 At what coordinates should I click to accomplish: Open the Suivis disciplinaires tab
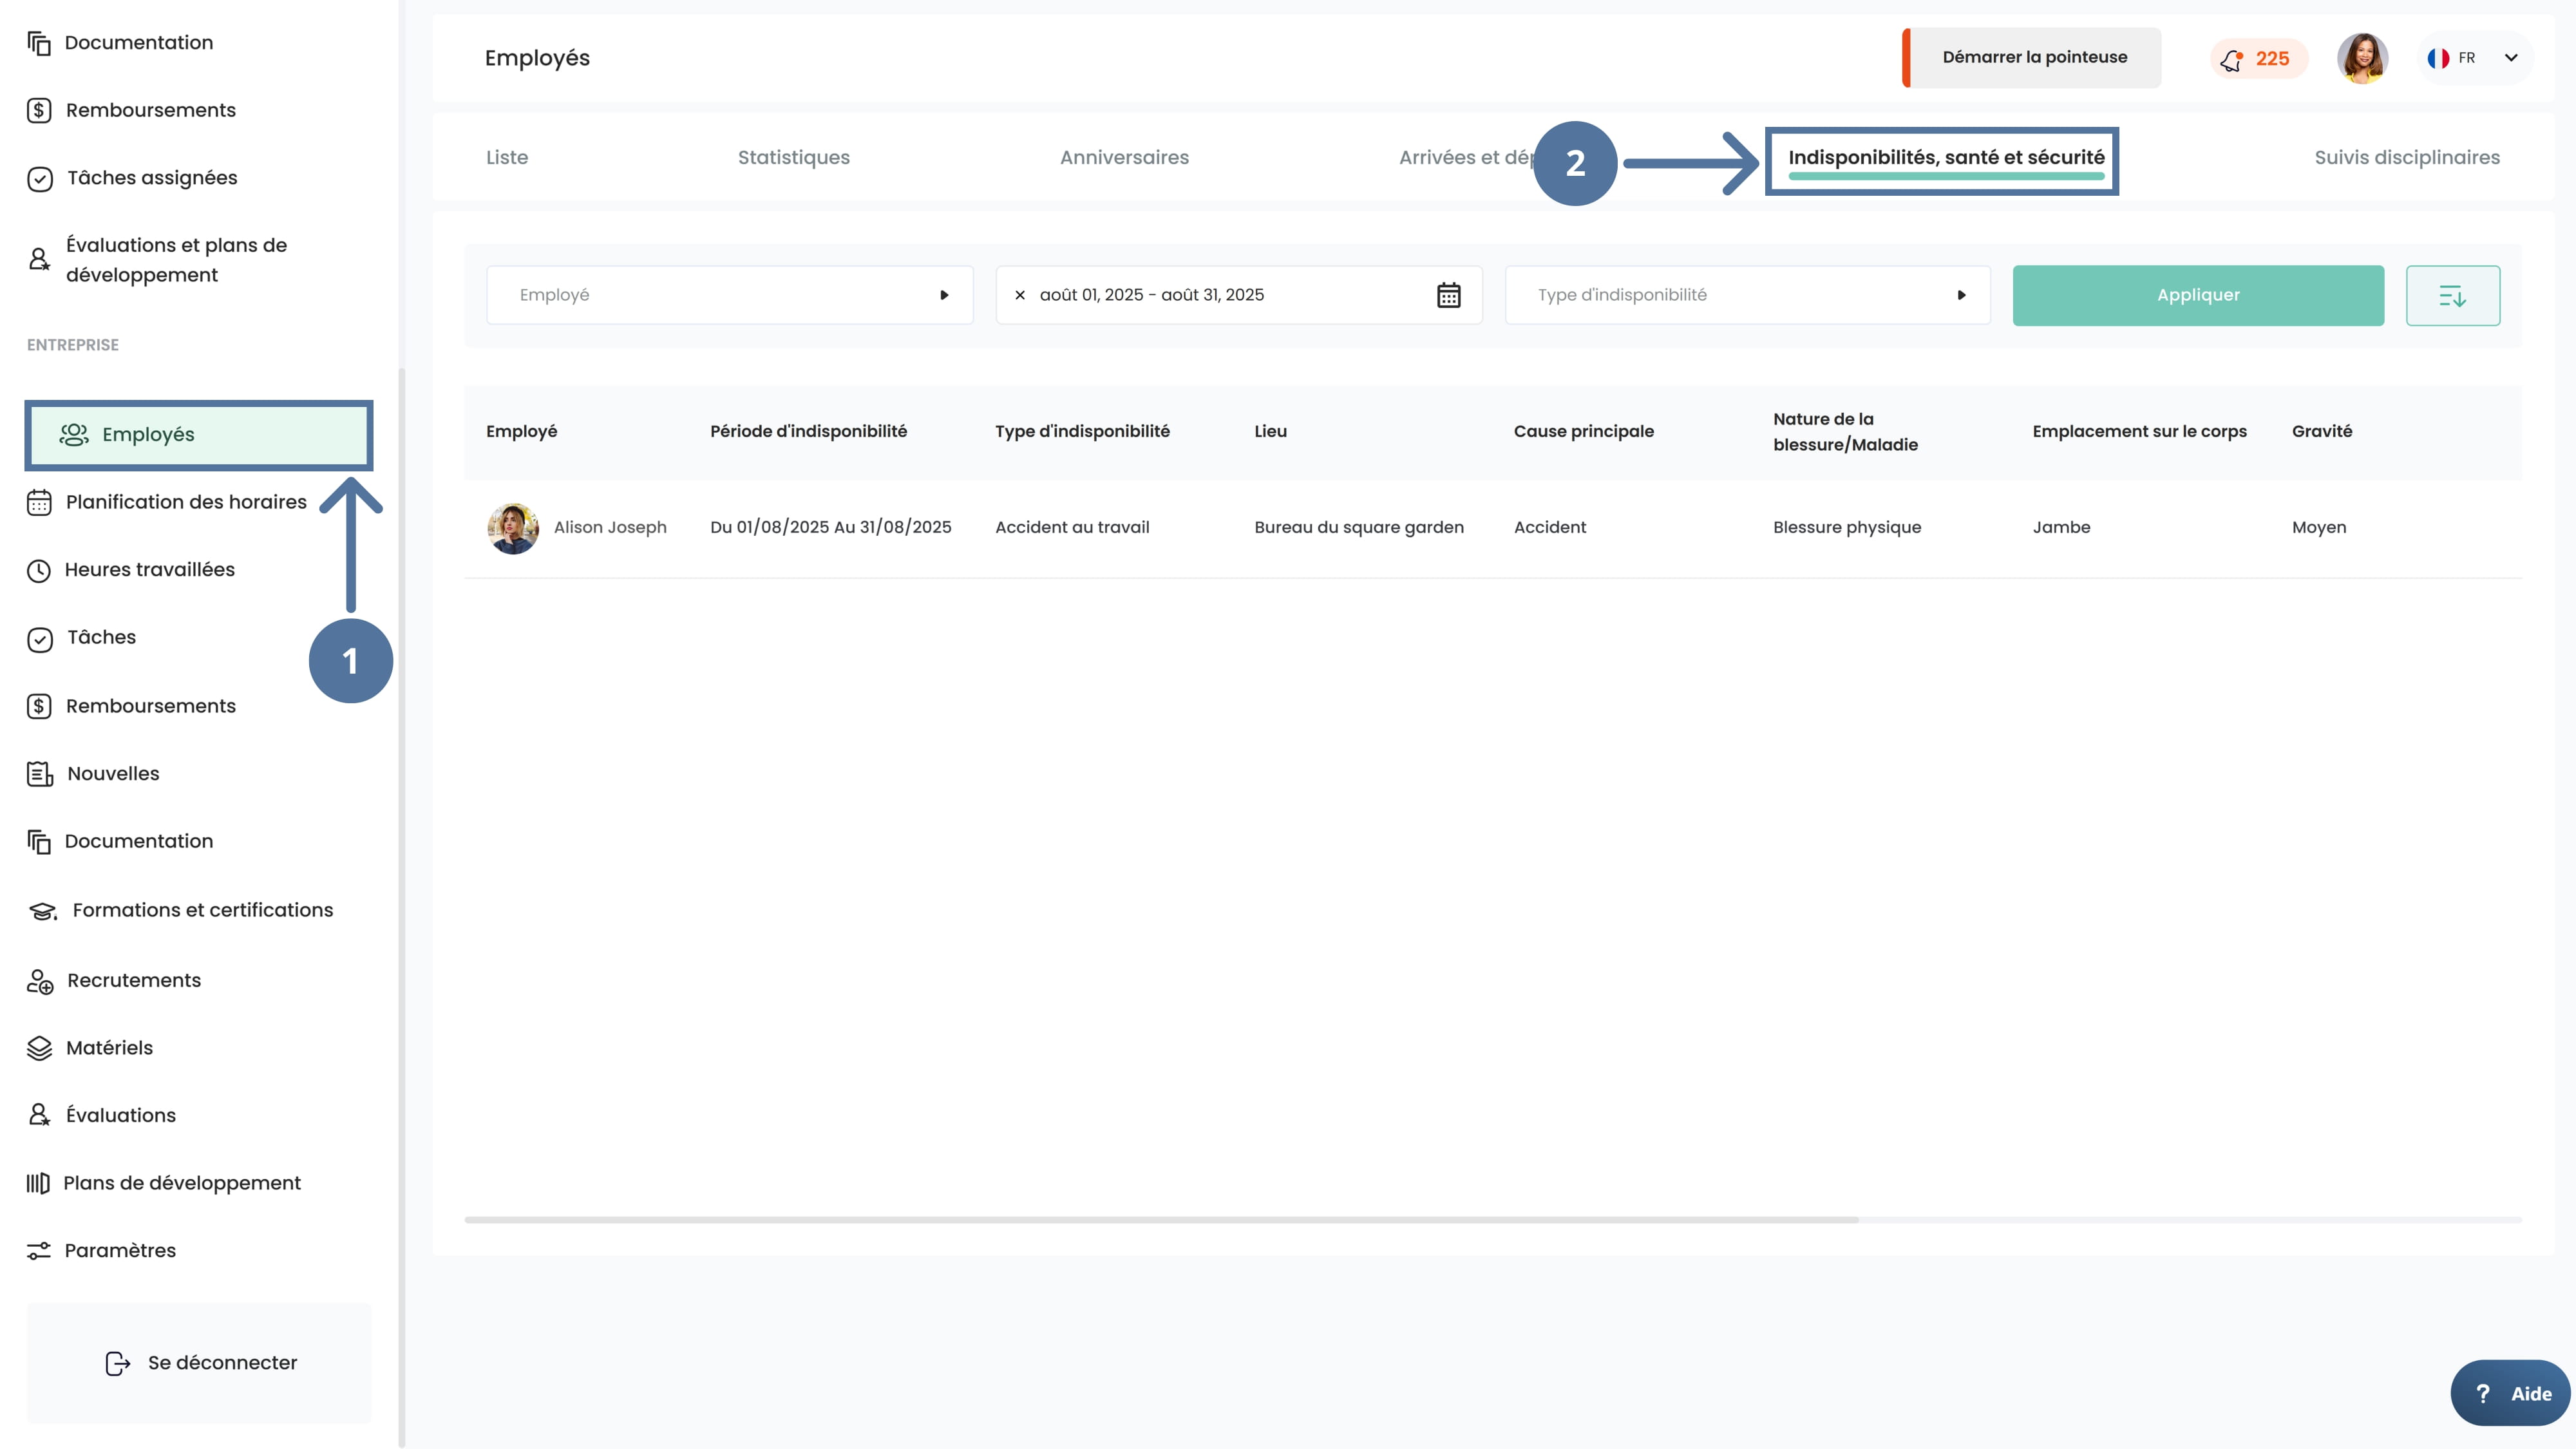(x=2406, y=157)
